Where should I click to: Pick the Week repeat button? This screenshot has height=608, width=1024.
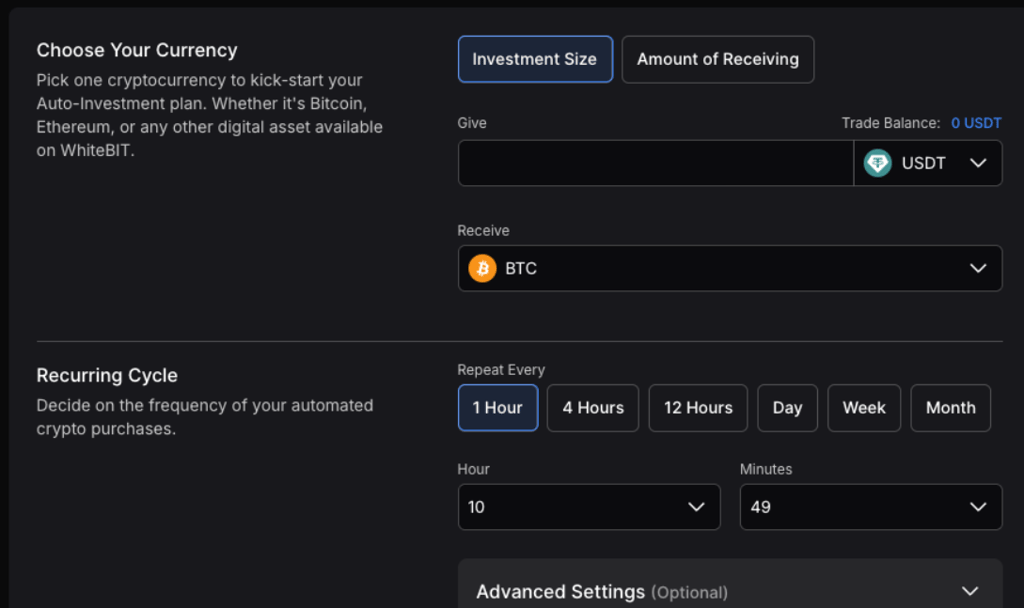[864, 408]
